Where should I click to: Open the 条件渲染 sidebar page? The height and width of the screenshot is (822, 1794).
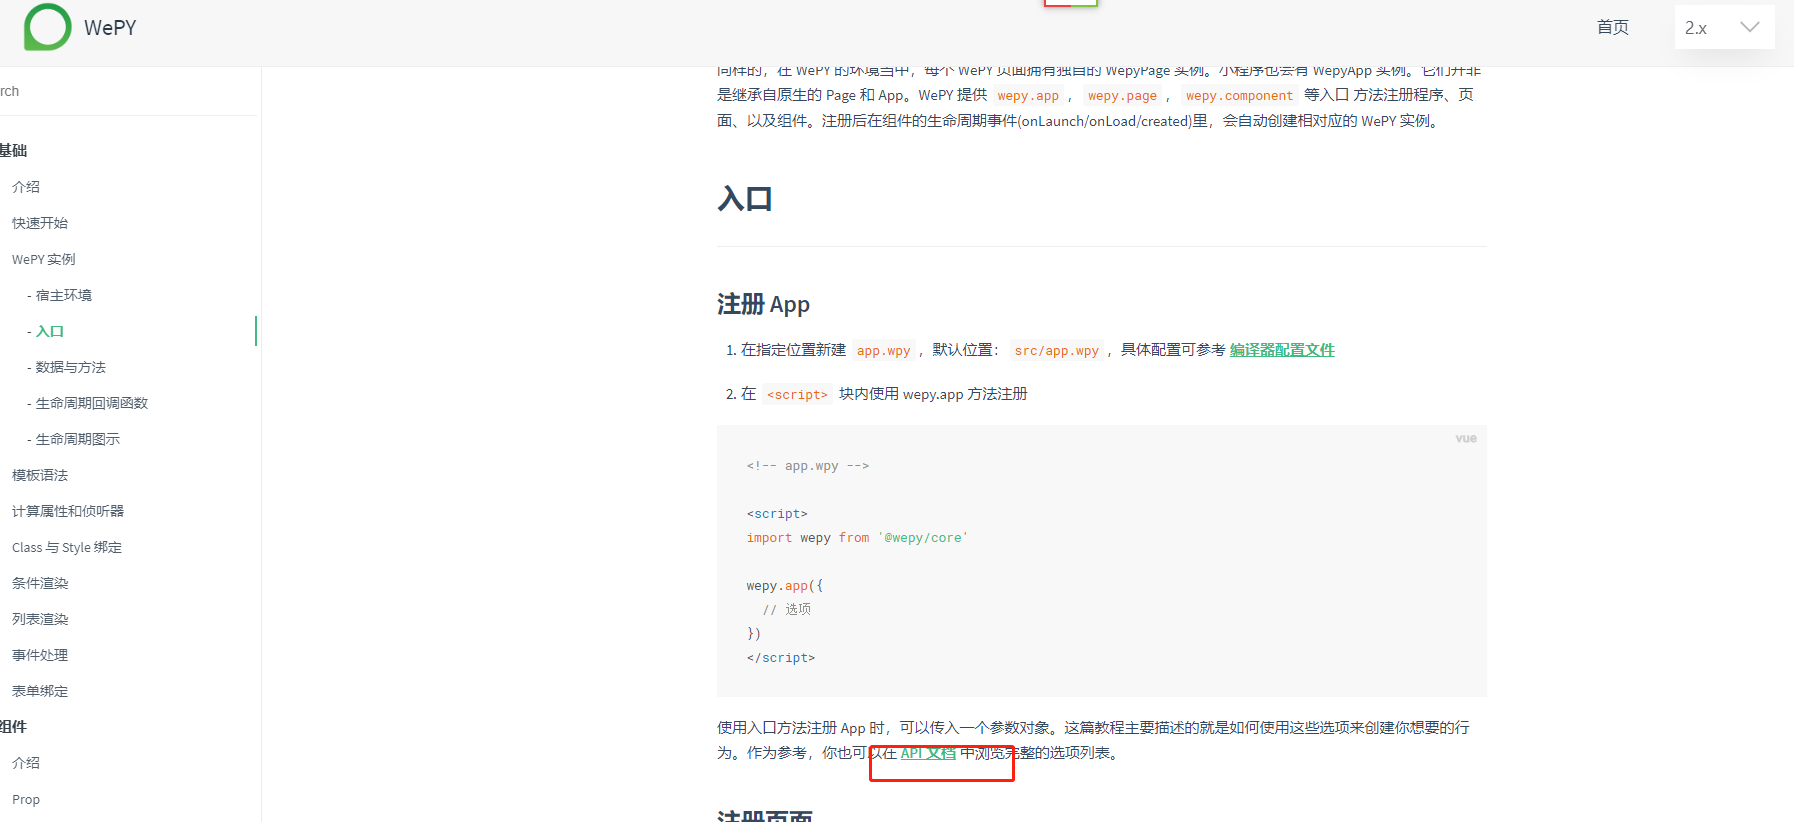point(40,583)
